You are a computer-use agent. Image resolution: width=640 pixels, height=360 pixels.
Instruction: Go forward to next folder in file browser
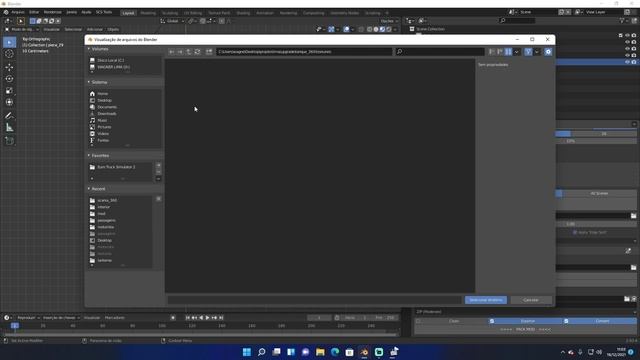pyautogui.click(x=180, y=52)
